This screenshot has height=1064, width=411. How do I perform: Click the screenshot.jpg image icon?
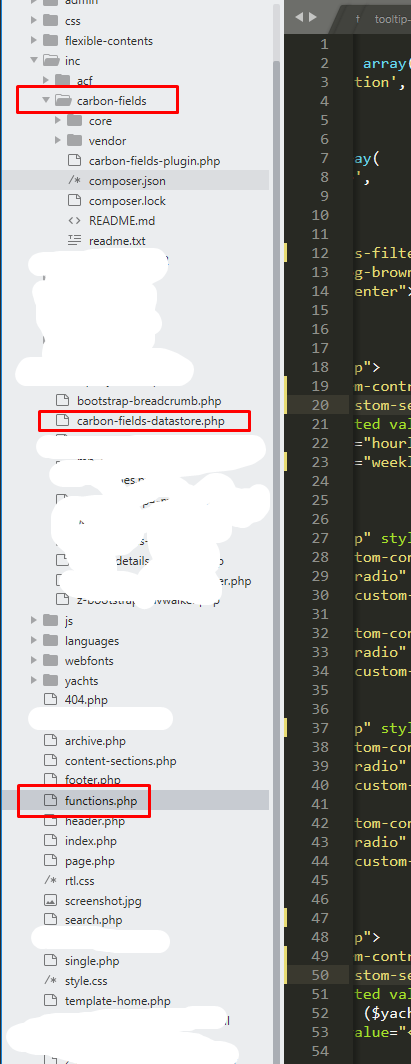(50, 900)
